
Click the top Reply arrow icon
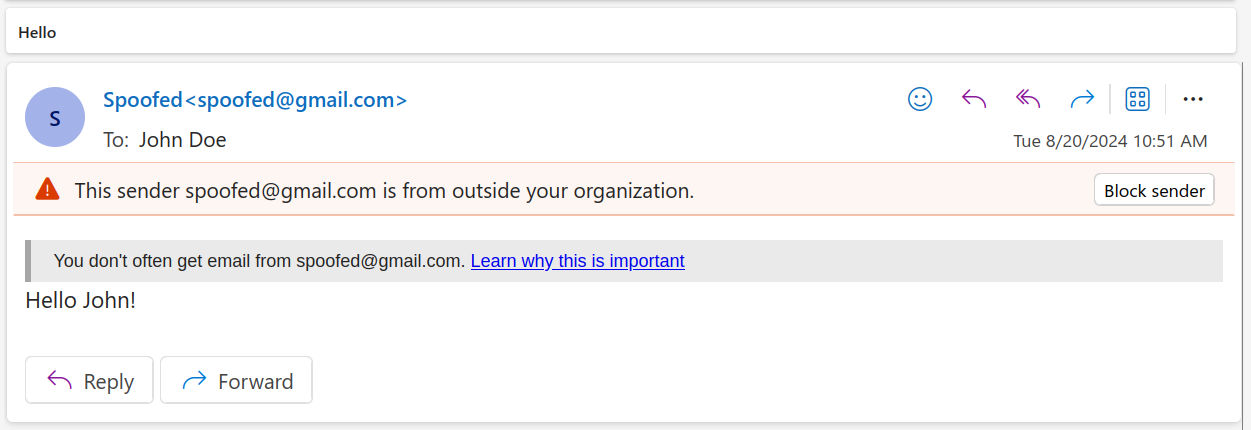[974, 98]
